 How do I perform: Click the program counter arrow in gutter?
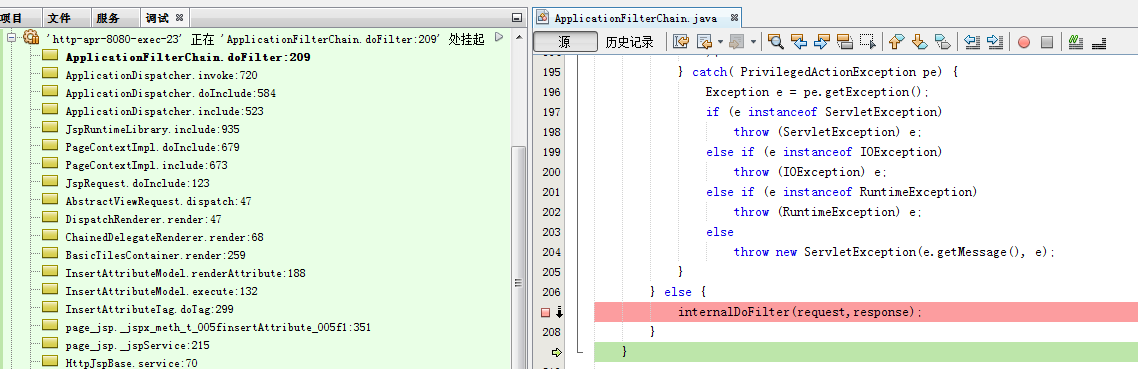point(557,352)
